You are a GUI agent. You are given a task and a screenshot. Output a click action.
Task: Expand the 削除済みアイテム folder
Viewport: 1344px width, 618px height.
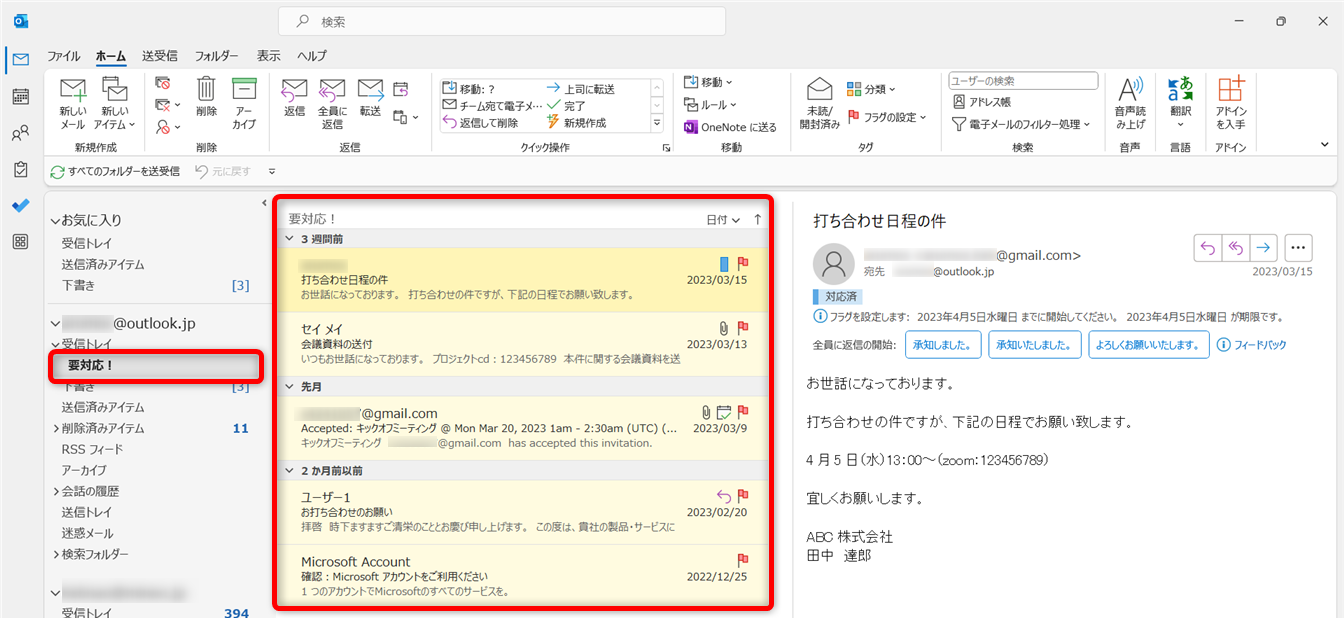coord(56,428)
